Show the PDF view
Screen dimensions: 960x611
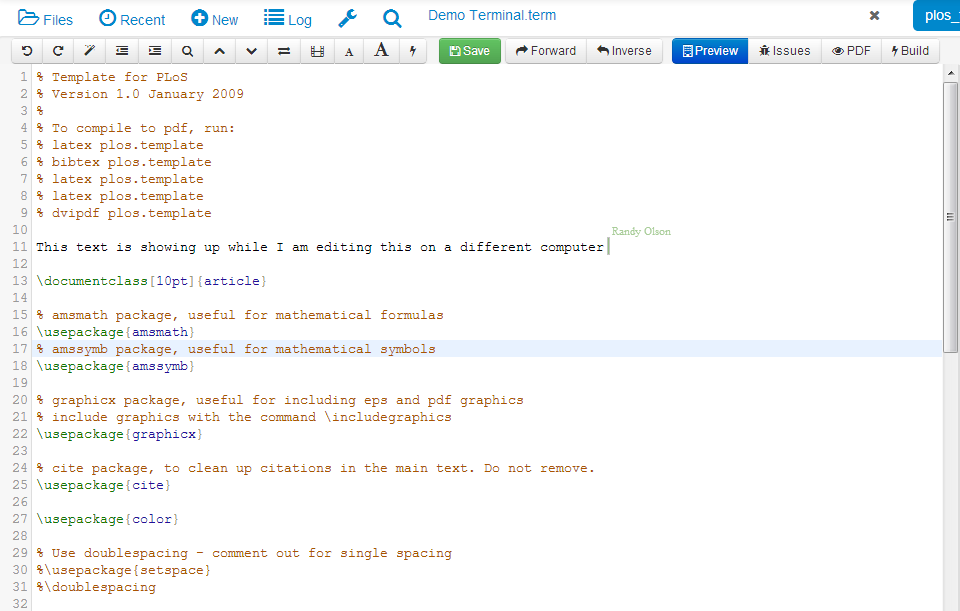pos(851,51)
